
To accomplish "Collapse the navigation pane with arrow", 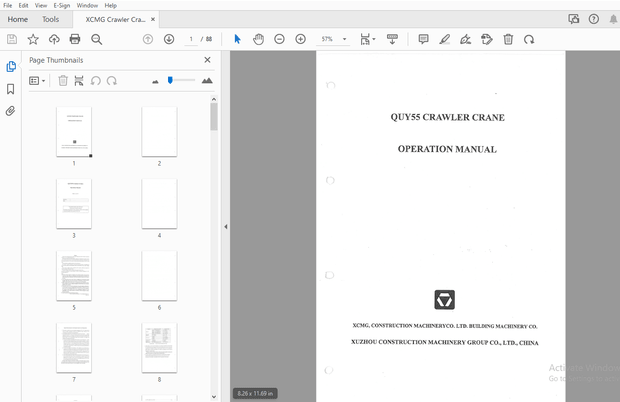I will point(226,226).
